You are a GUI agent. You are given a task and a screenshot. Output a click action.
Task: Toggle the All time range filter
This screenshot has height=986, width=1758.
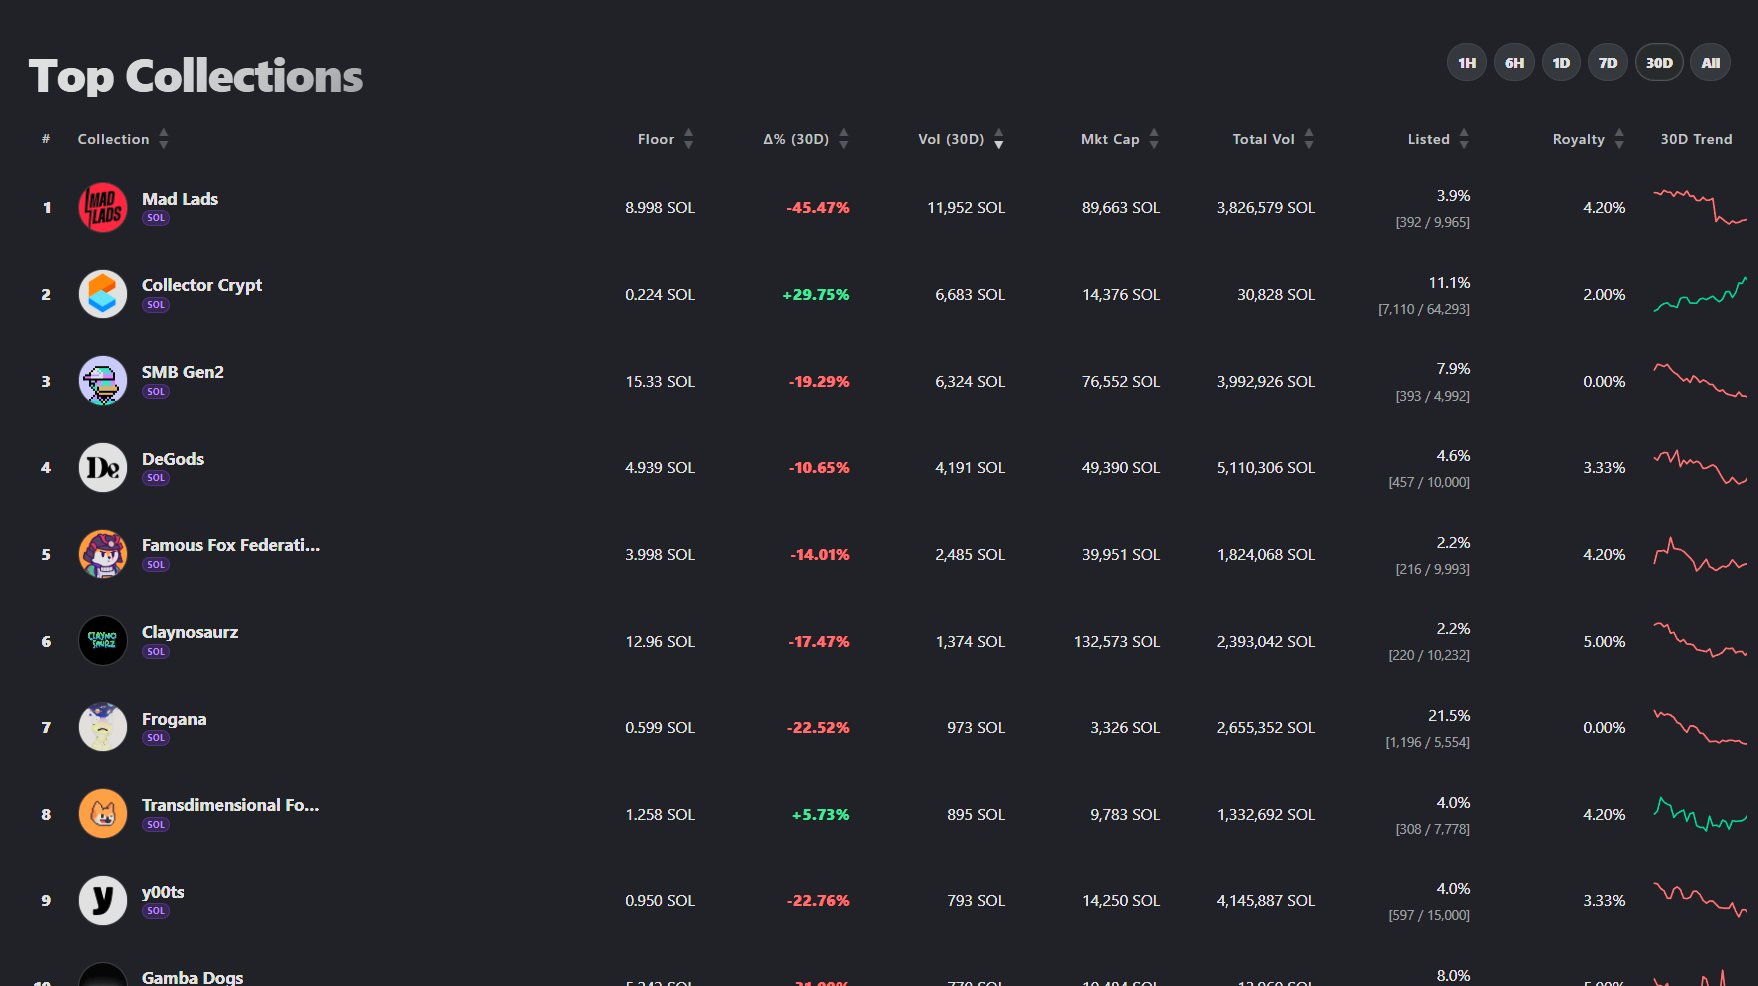click(x=1710, y=63)
